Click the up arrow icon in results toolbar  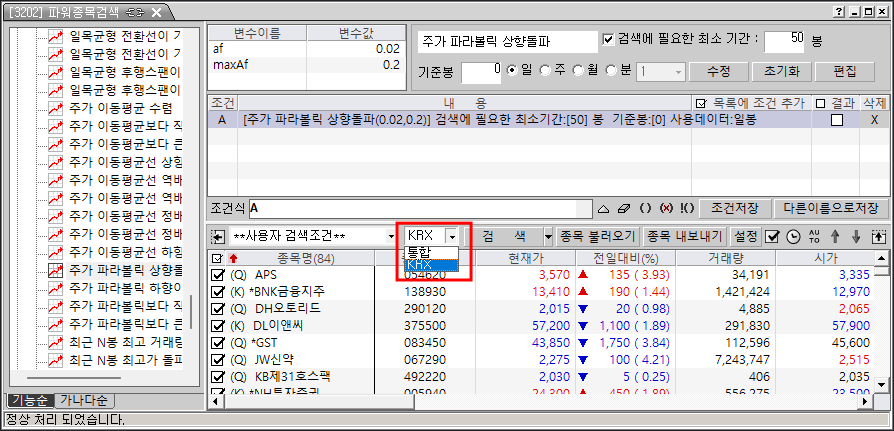pyautogui.click(x=835, y=236)
